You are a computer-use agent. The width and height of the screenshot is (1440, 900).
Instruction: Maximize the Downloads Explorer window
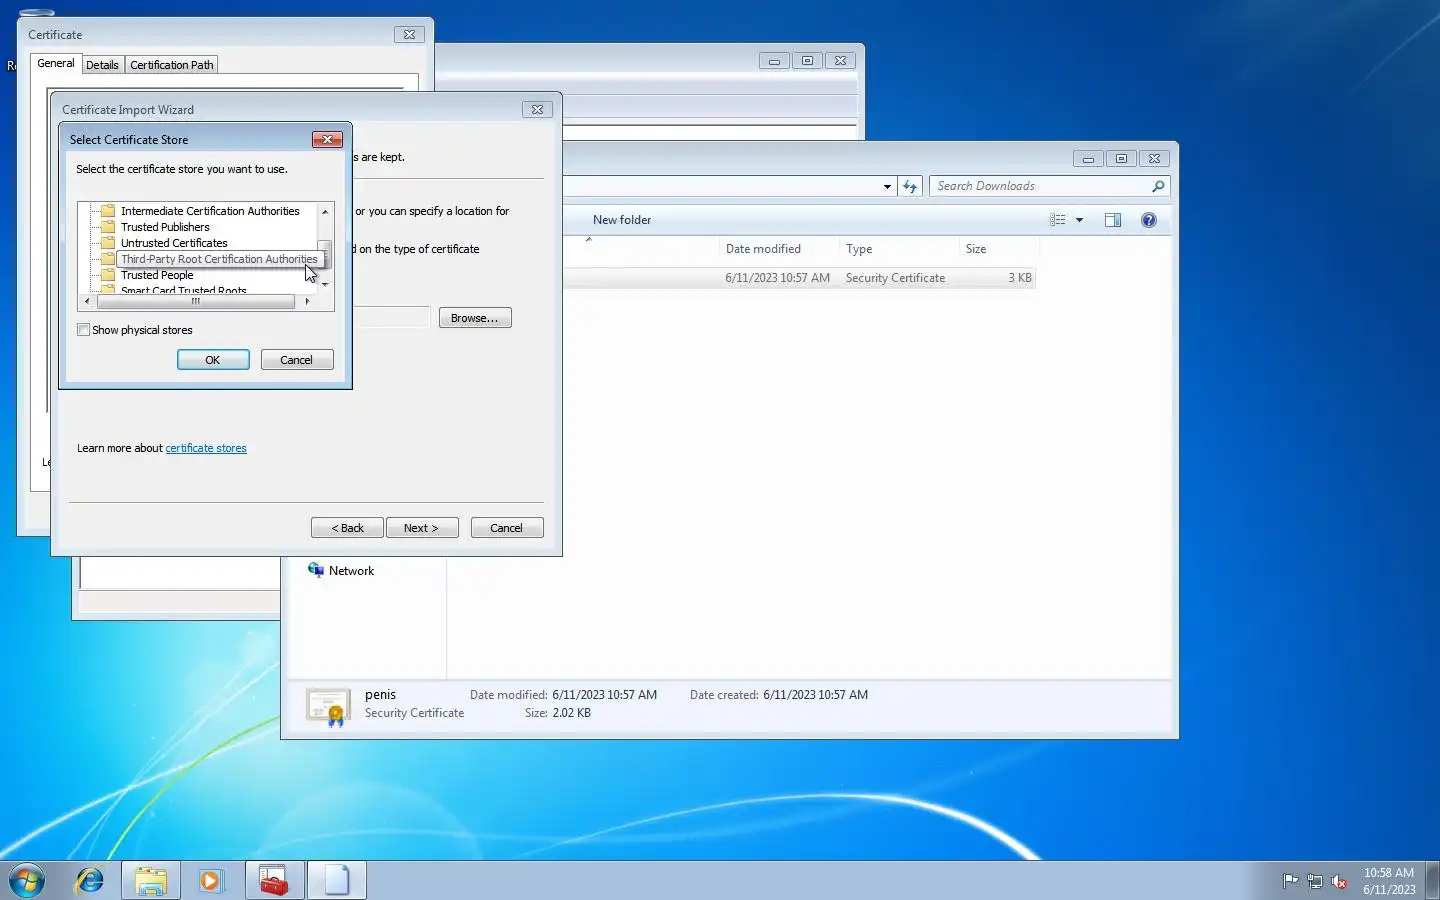click(x=1121, y=159)
